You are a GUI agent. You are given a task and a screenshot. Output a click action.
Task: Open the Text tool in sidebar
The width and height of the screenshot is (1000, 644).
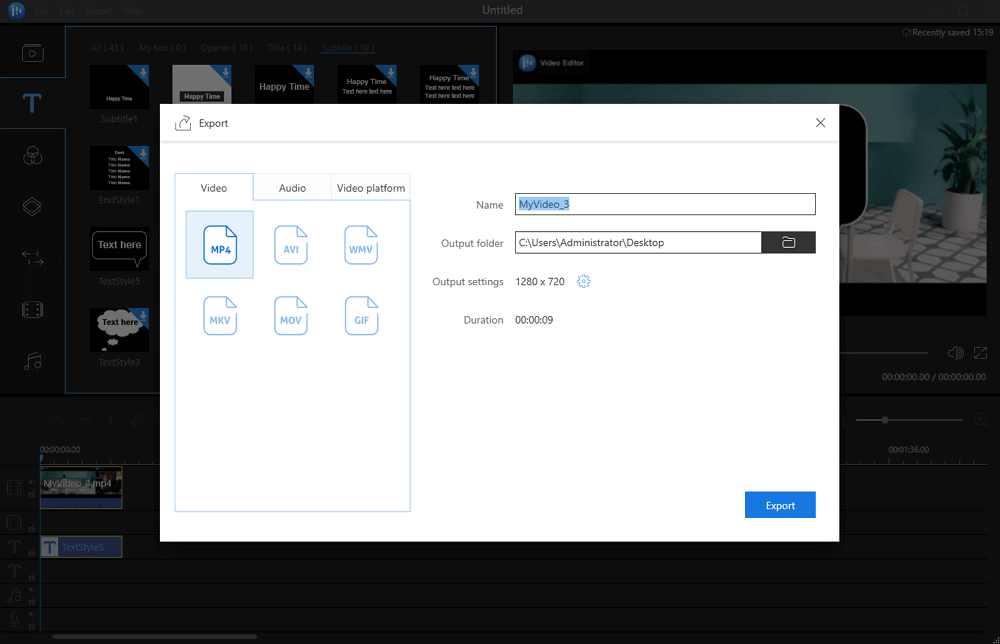click(33, 103)
